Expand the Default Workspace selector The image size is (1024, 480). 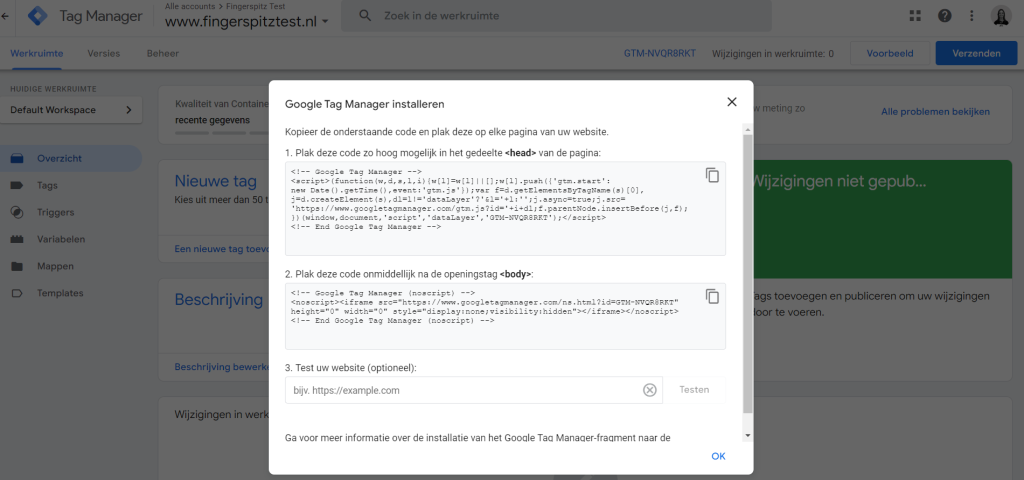click(71, 110)
